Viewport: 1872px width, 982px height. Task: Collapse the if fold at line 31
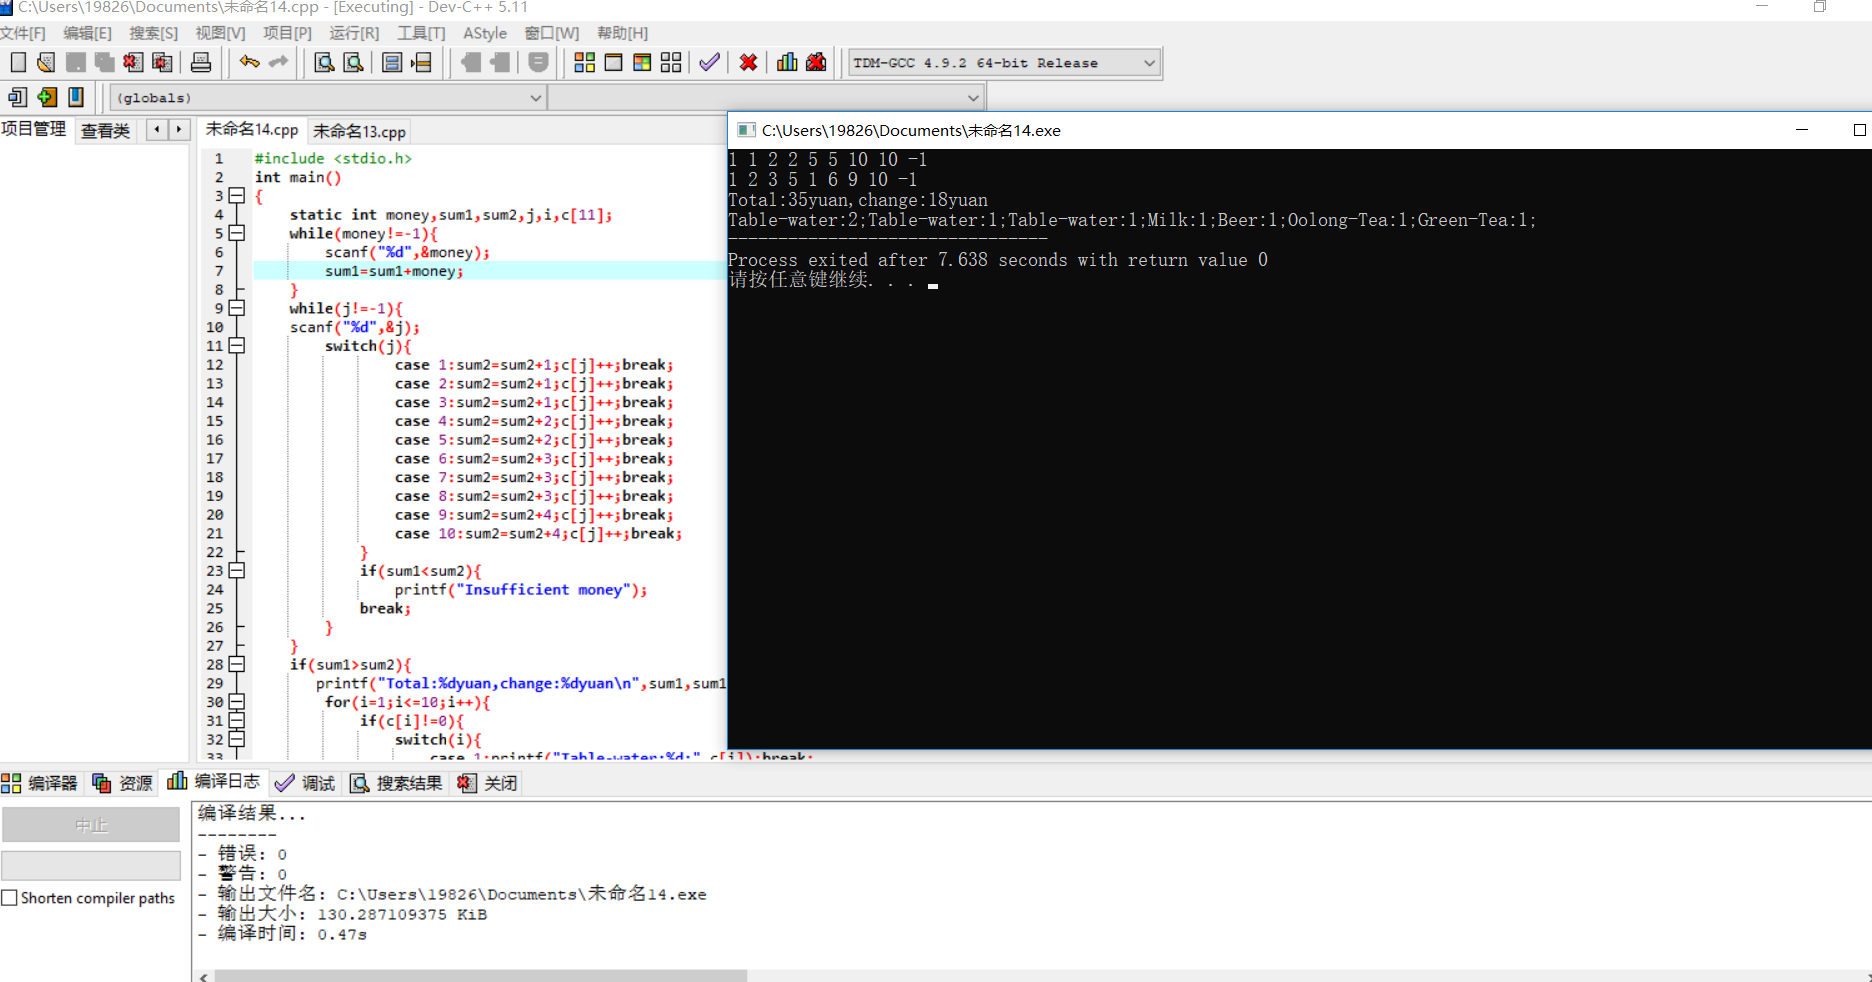coord(237,720)
